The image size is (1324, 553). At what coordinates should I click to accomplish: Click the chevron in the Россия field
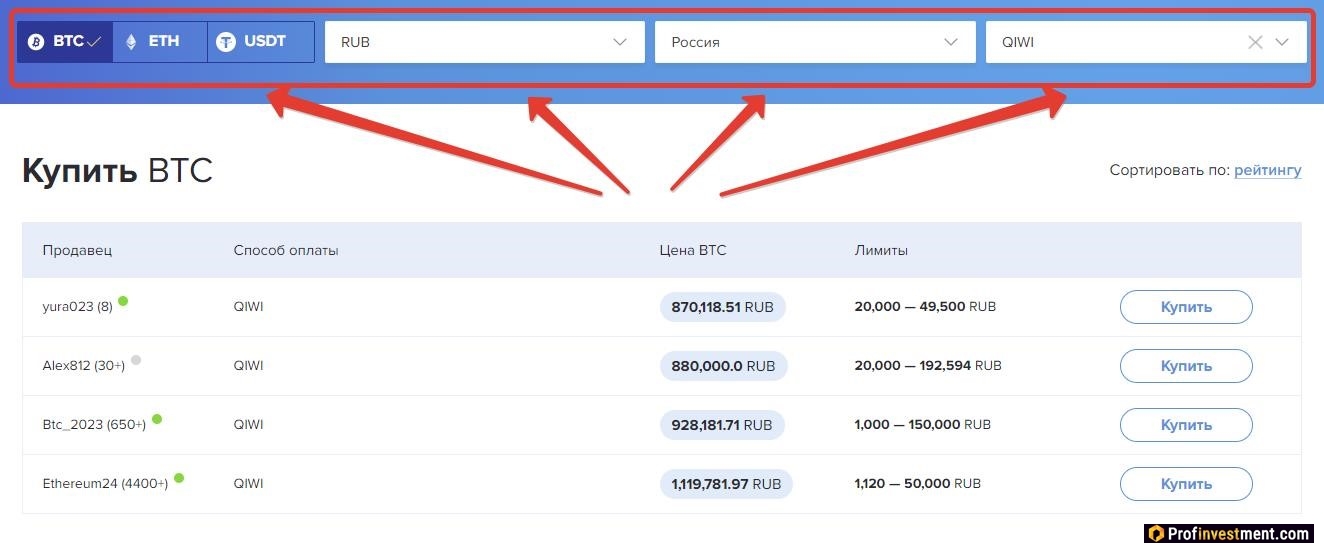(951, 42)
